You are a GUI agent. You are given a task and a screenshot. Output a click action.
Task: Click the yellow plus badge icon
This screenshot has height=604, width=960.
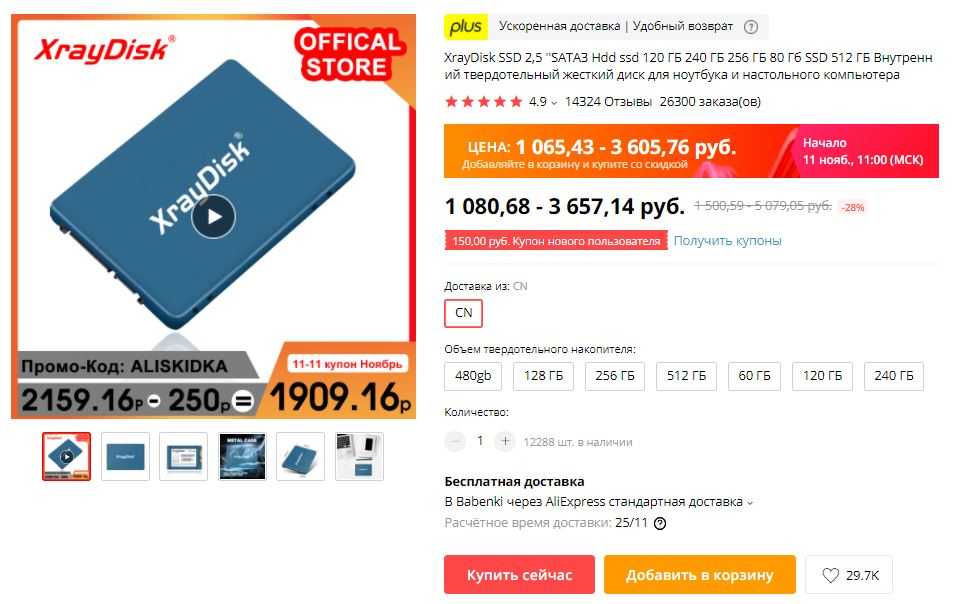pos(466,26)
